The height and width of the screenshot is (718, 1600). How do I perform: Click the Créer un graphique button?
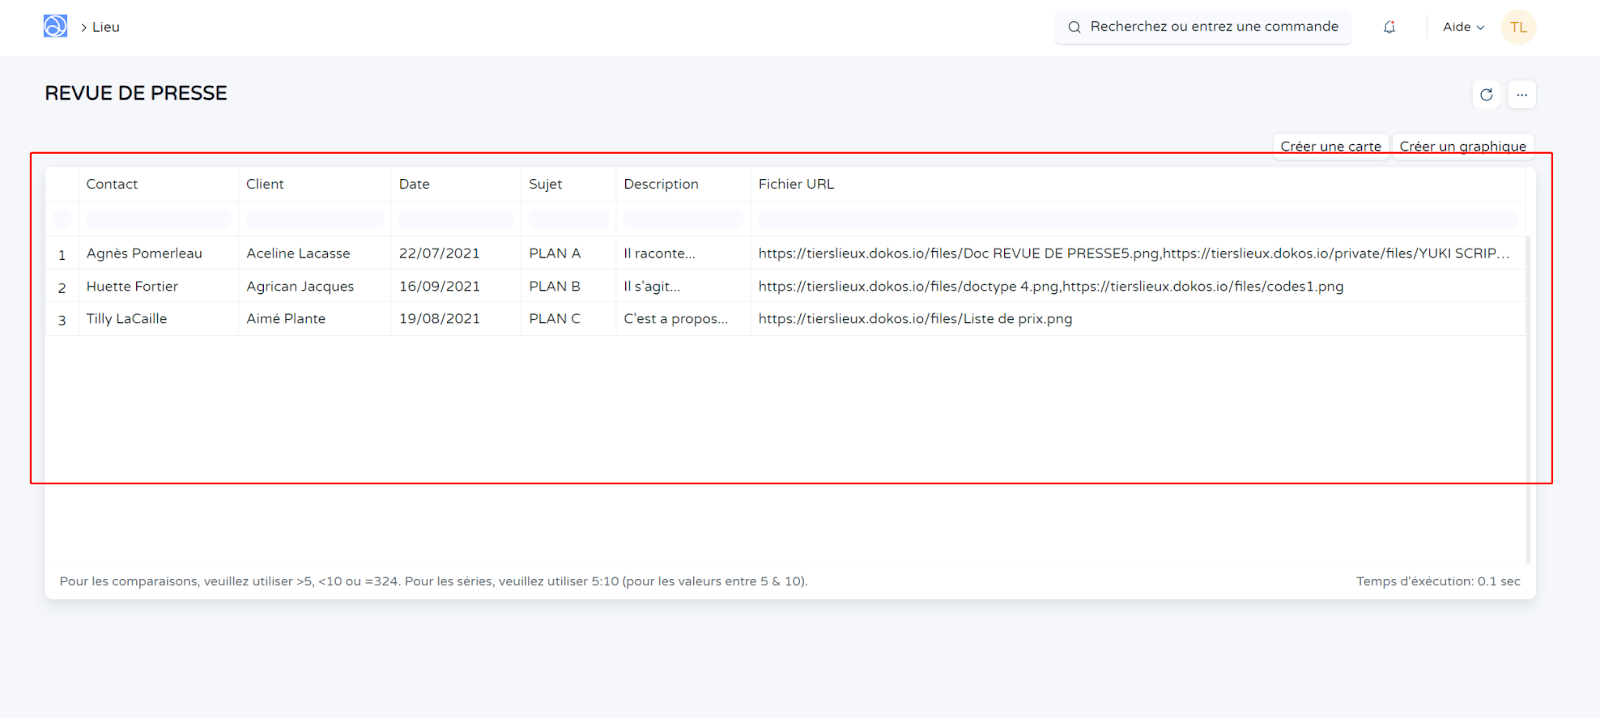[x=1462, y=146]
